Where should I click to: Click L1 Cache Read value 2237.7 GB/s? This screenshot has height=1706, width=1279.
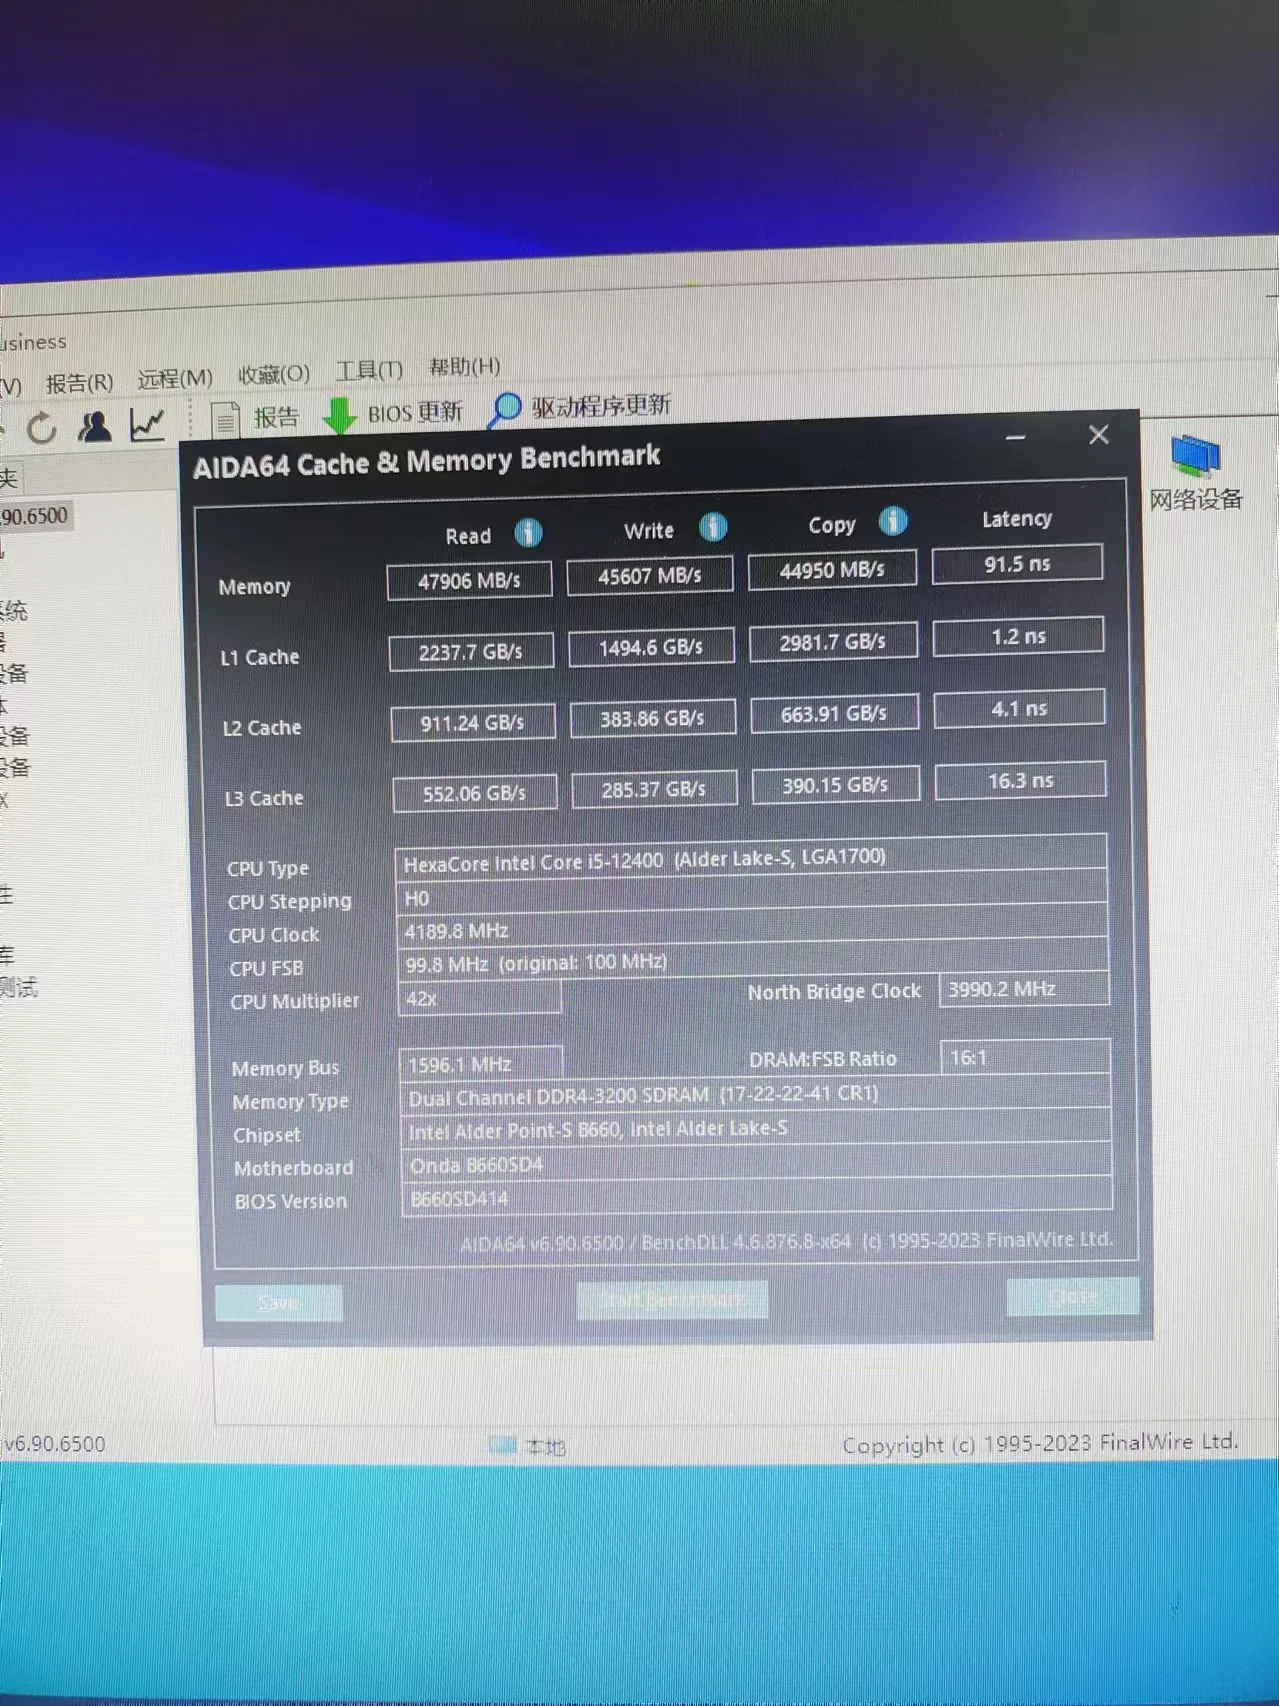tap(471, 652)
